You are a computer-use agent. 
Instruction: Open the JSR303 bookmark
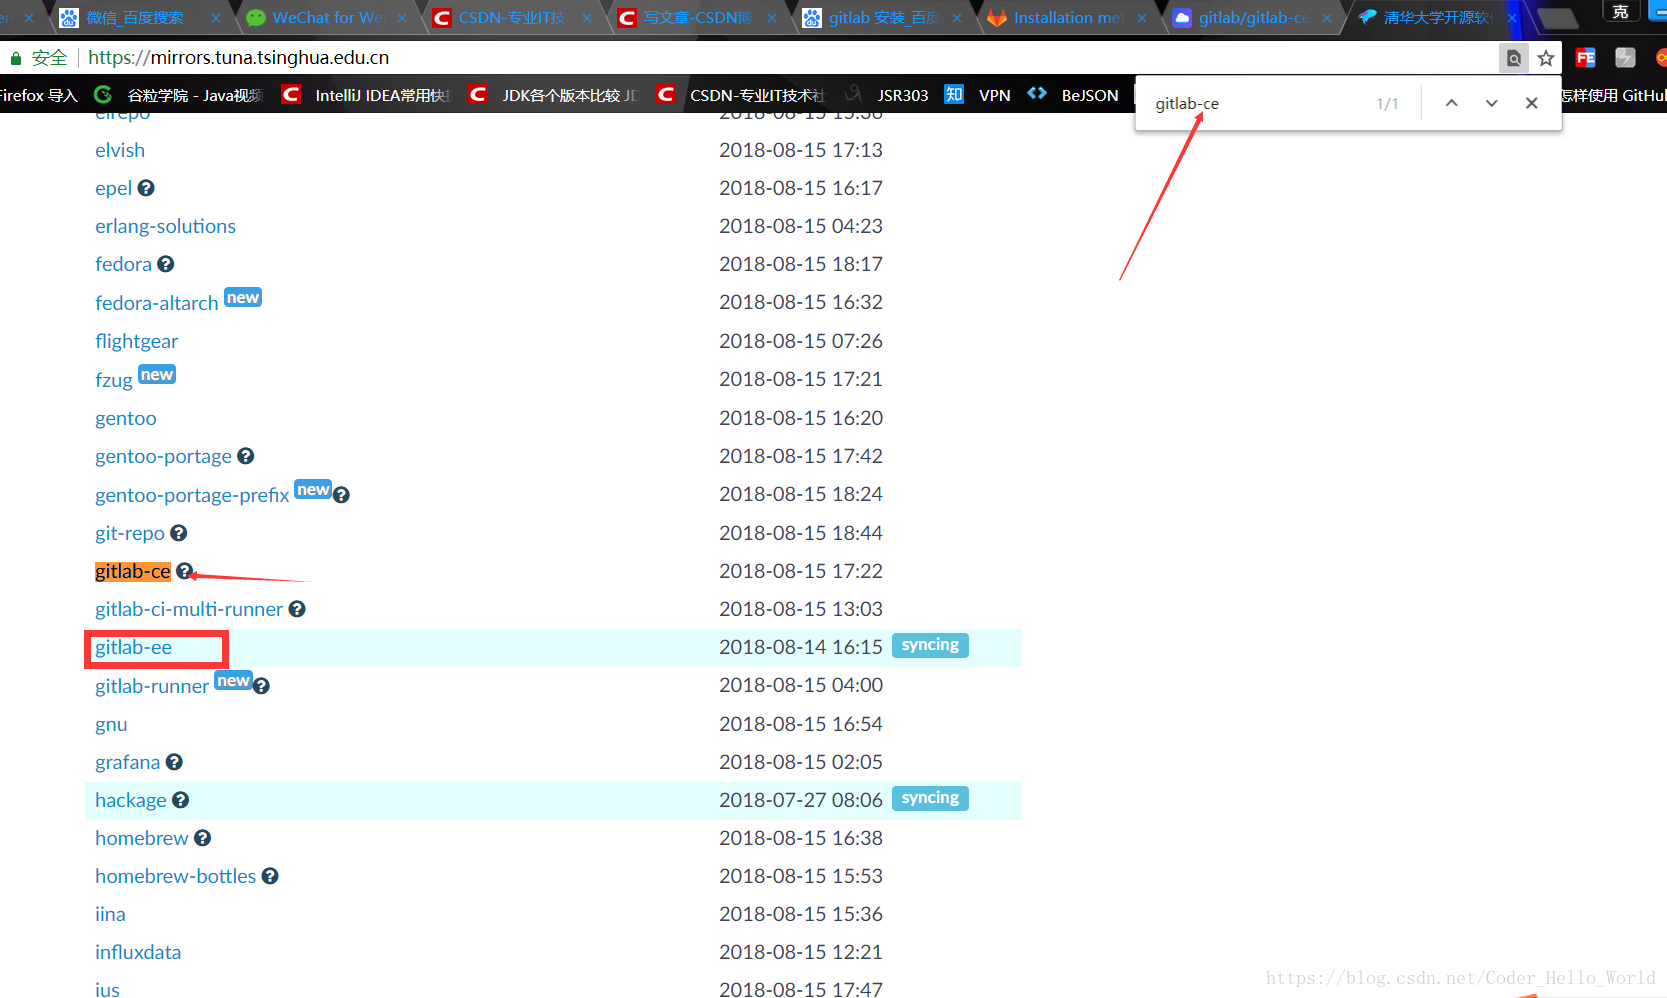pos(887,95)
